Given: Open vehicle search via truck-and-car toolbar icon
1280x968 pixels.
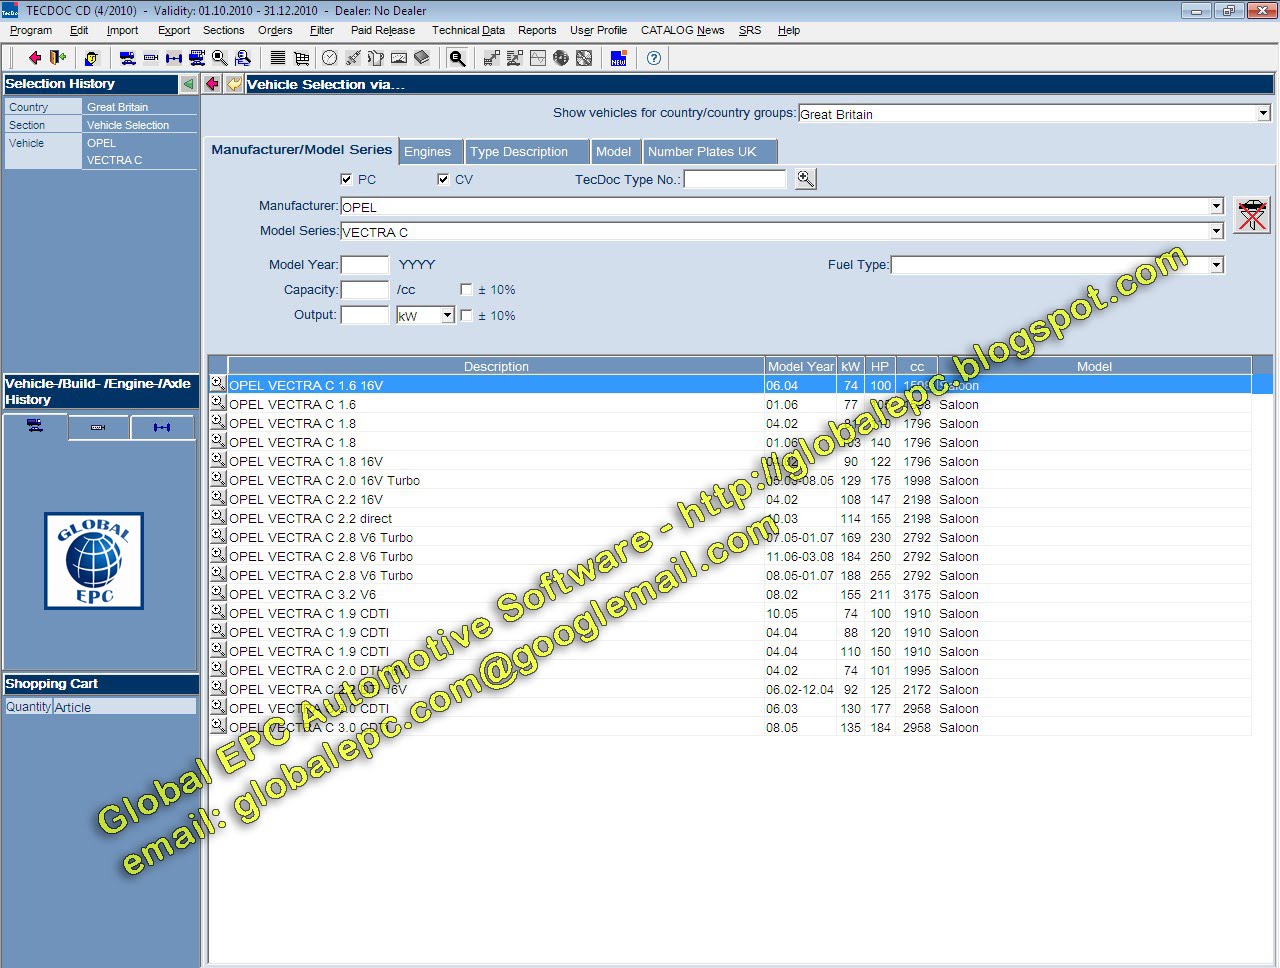Looking at the screenshot, I should [127, 58].
